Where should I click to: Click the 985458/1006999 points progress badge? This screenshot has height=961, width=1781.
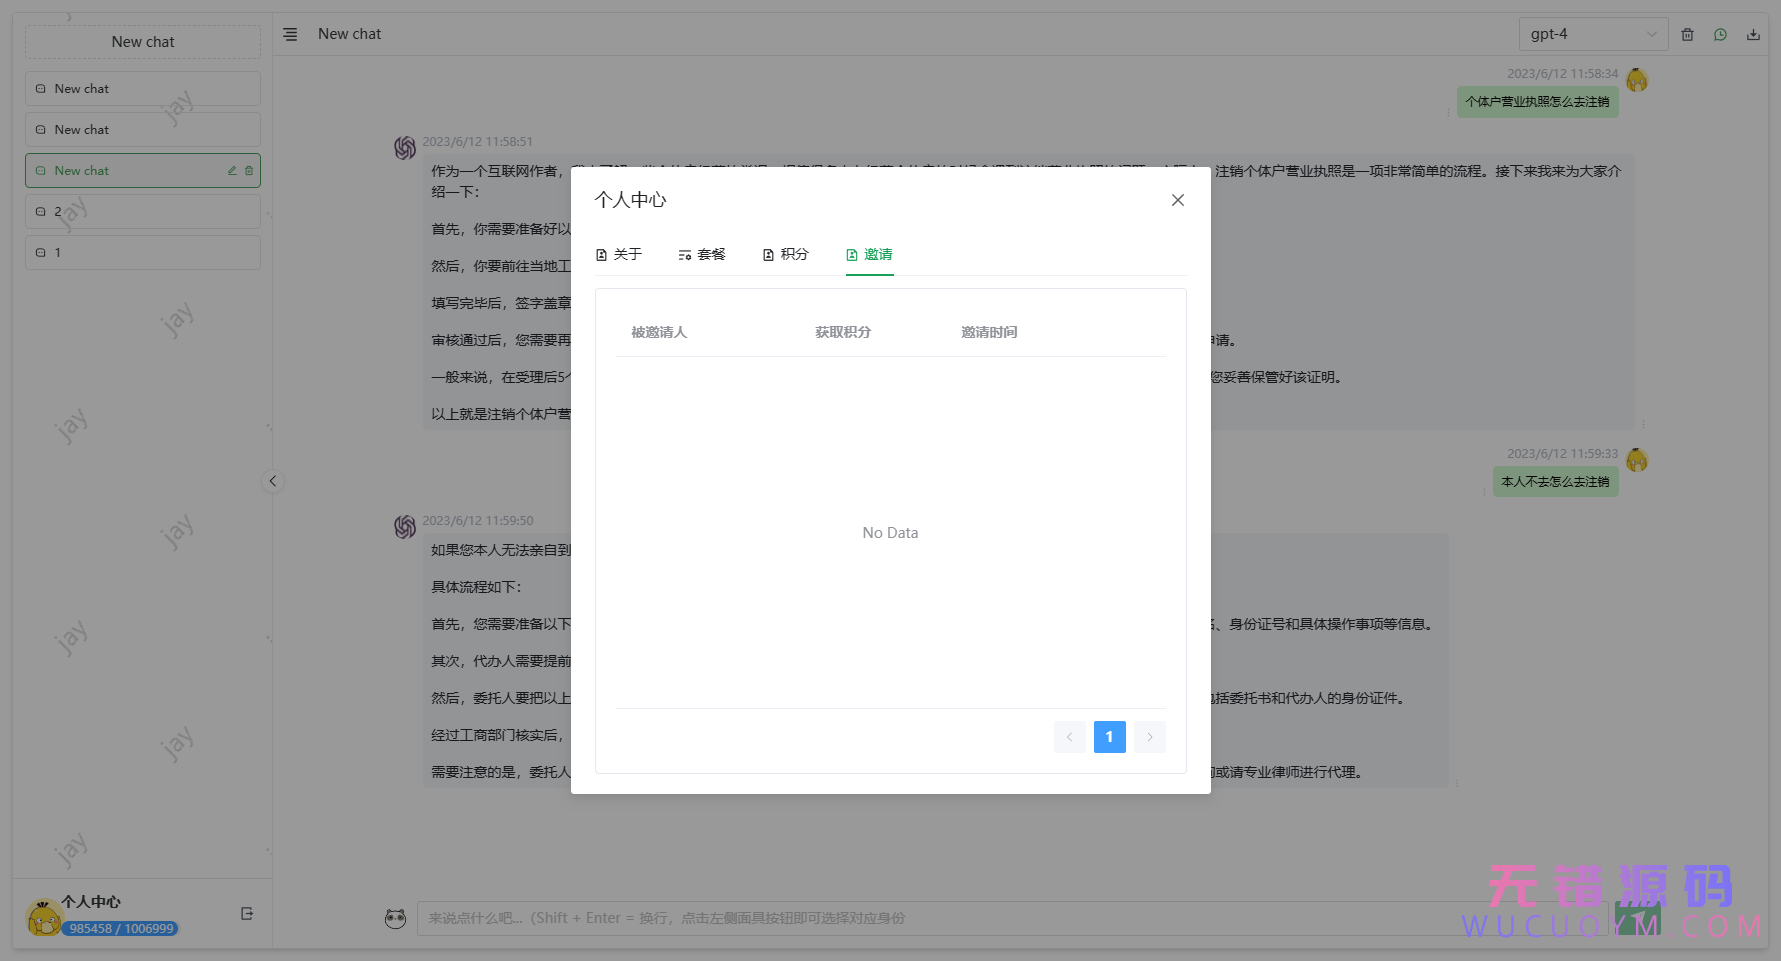pos(120,928)
